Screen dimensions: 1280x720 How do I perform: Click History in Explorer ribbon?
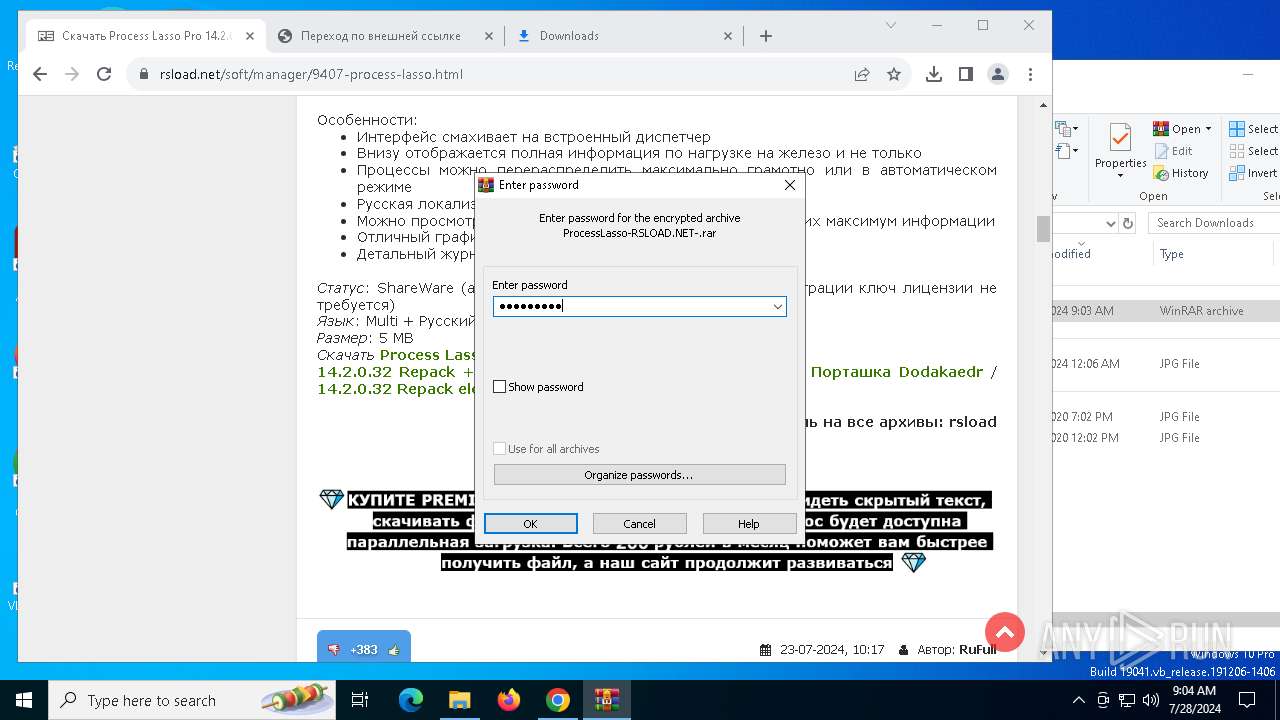click(x=1181, y=173)
